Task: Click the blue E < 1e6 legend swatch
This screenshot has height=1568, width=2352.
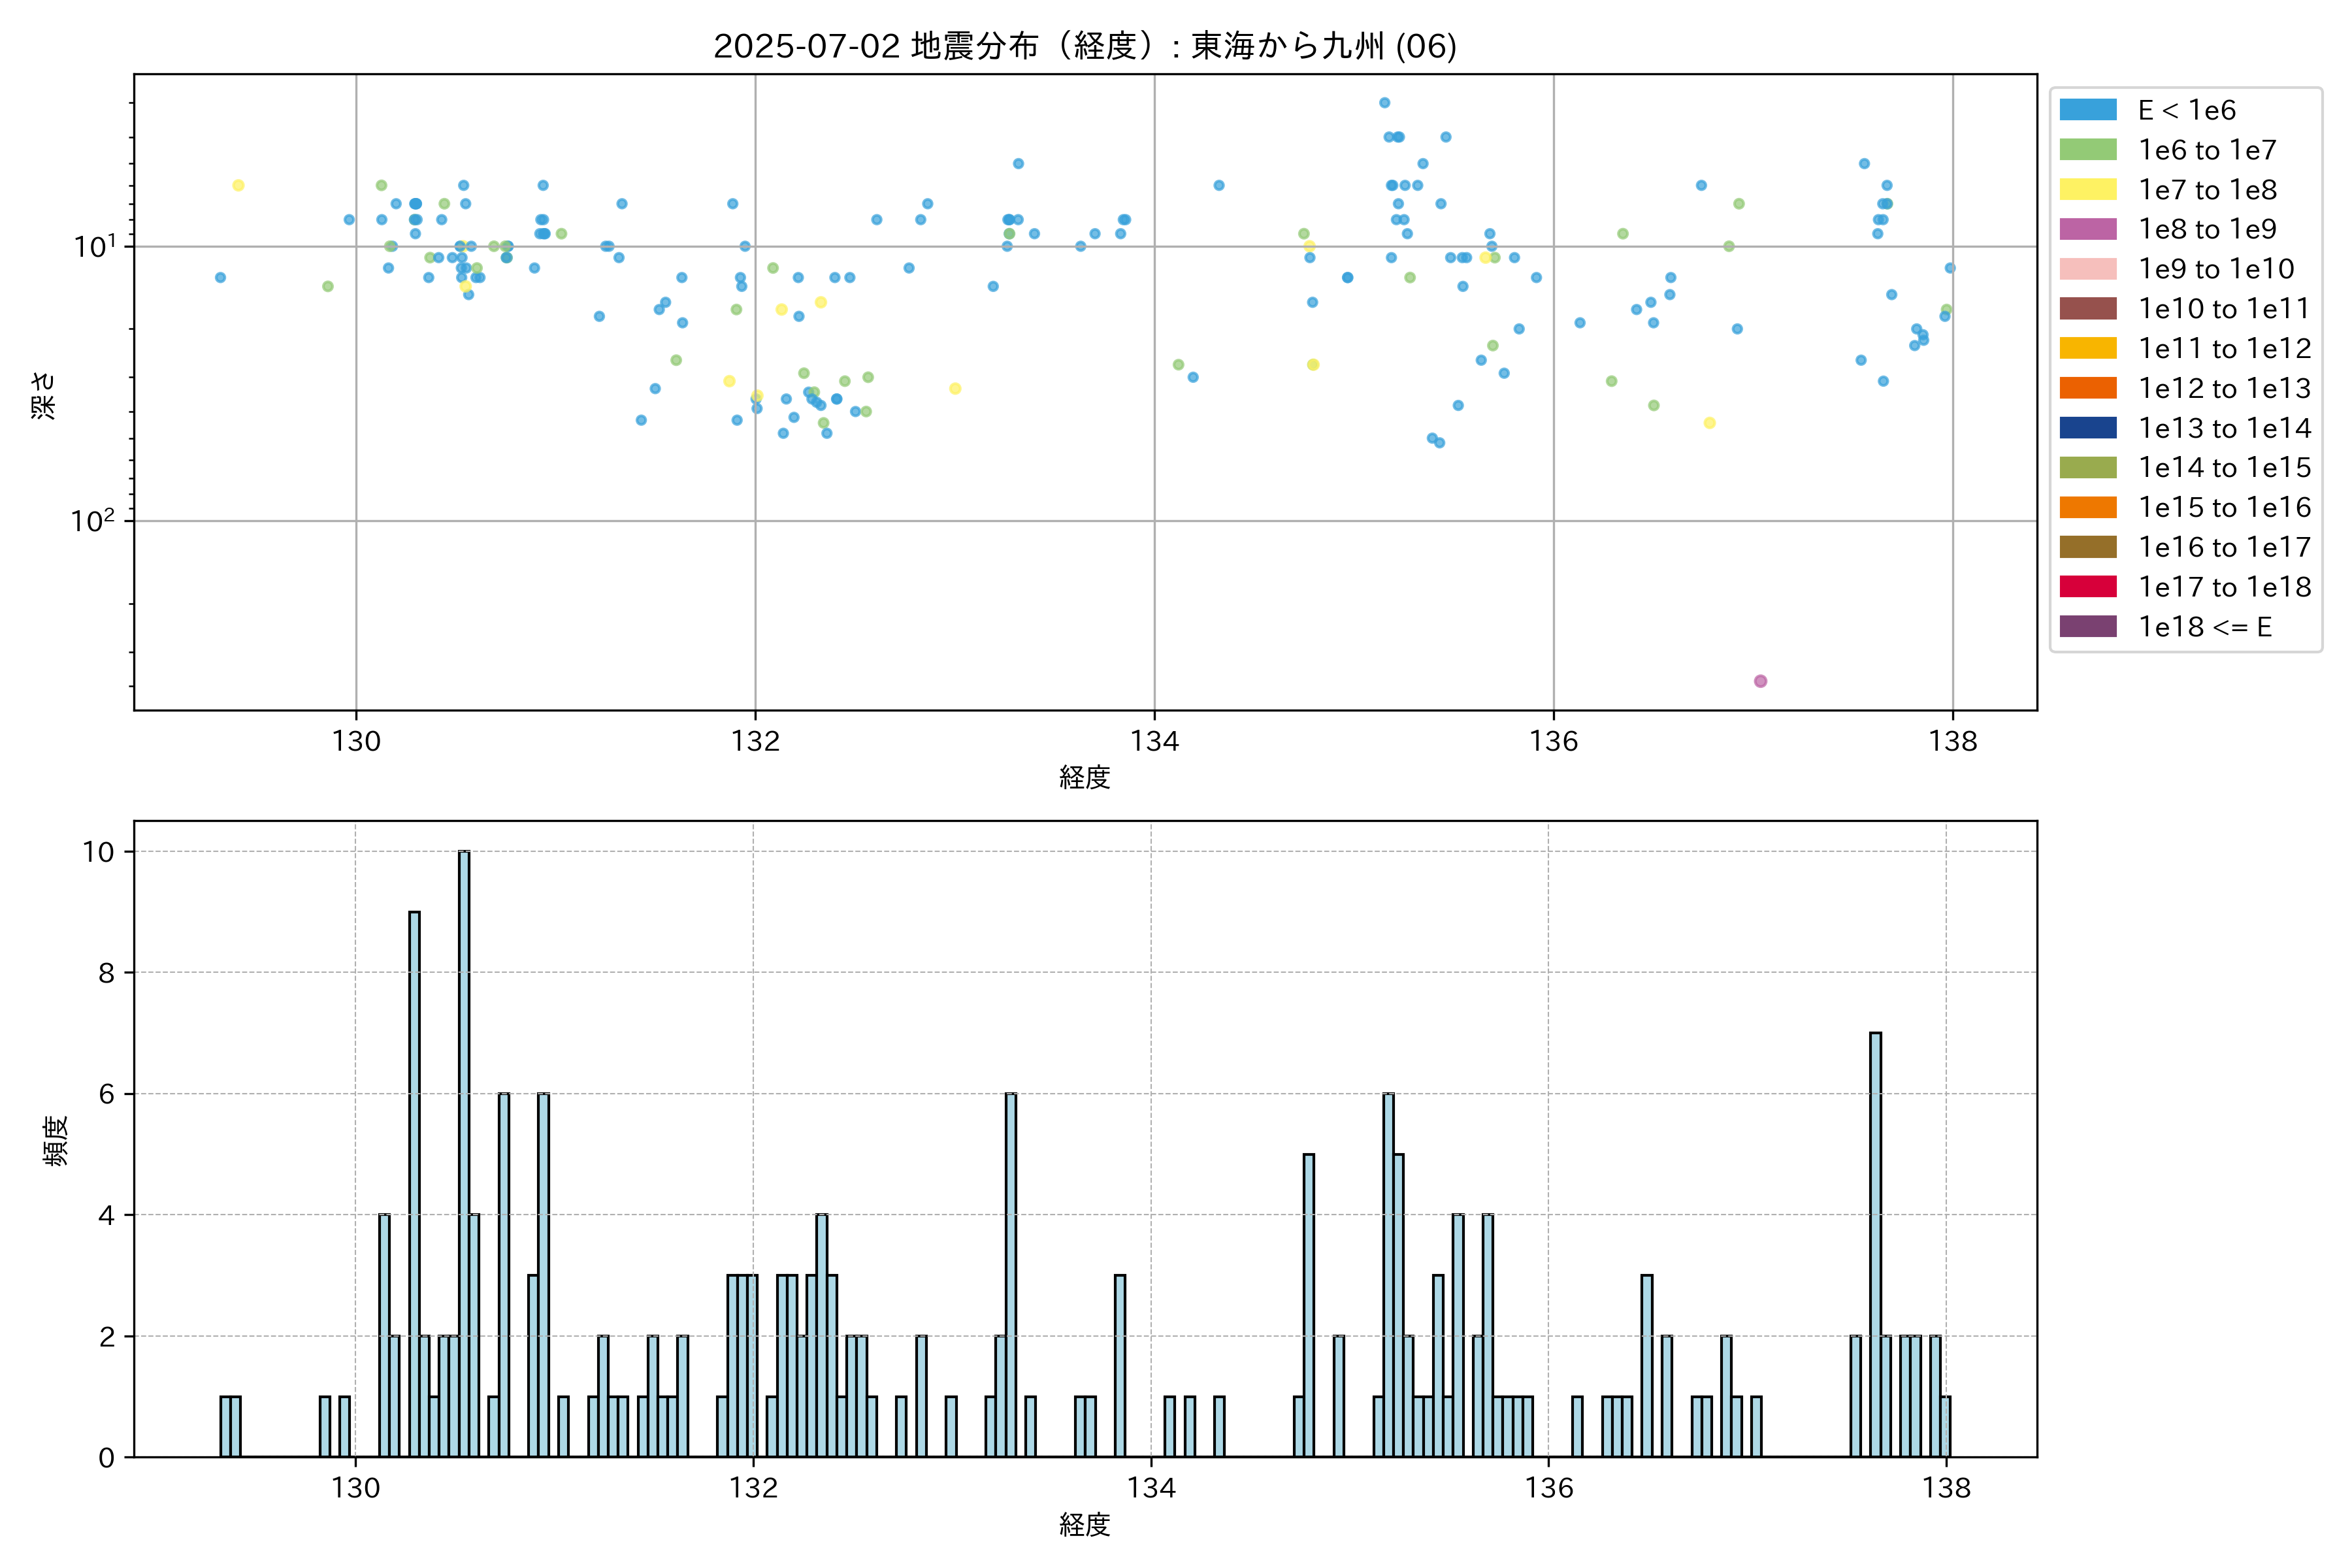Action: point(2088,110)
